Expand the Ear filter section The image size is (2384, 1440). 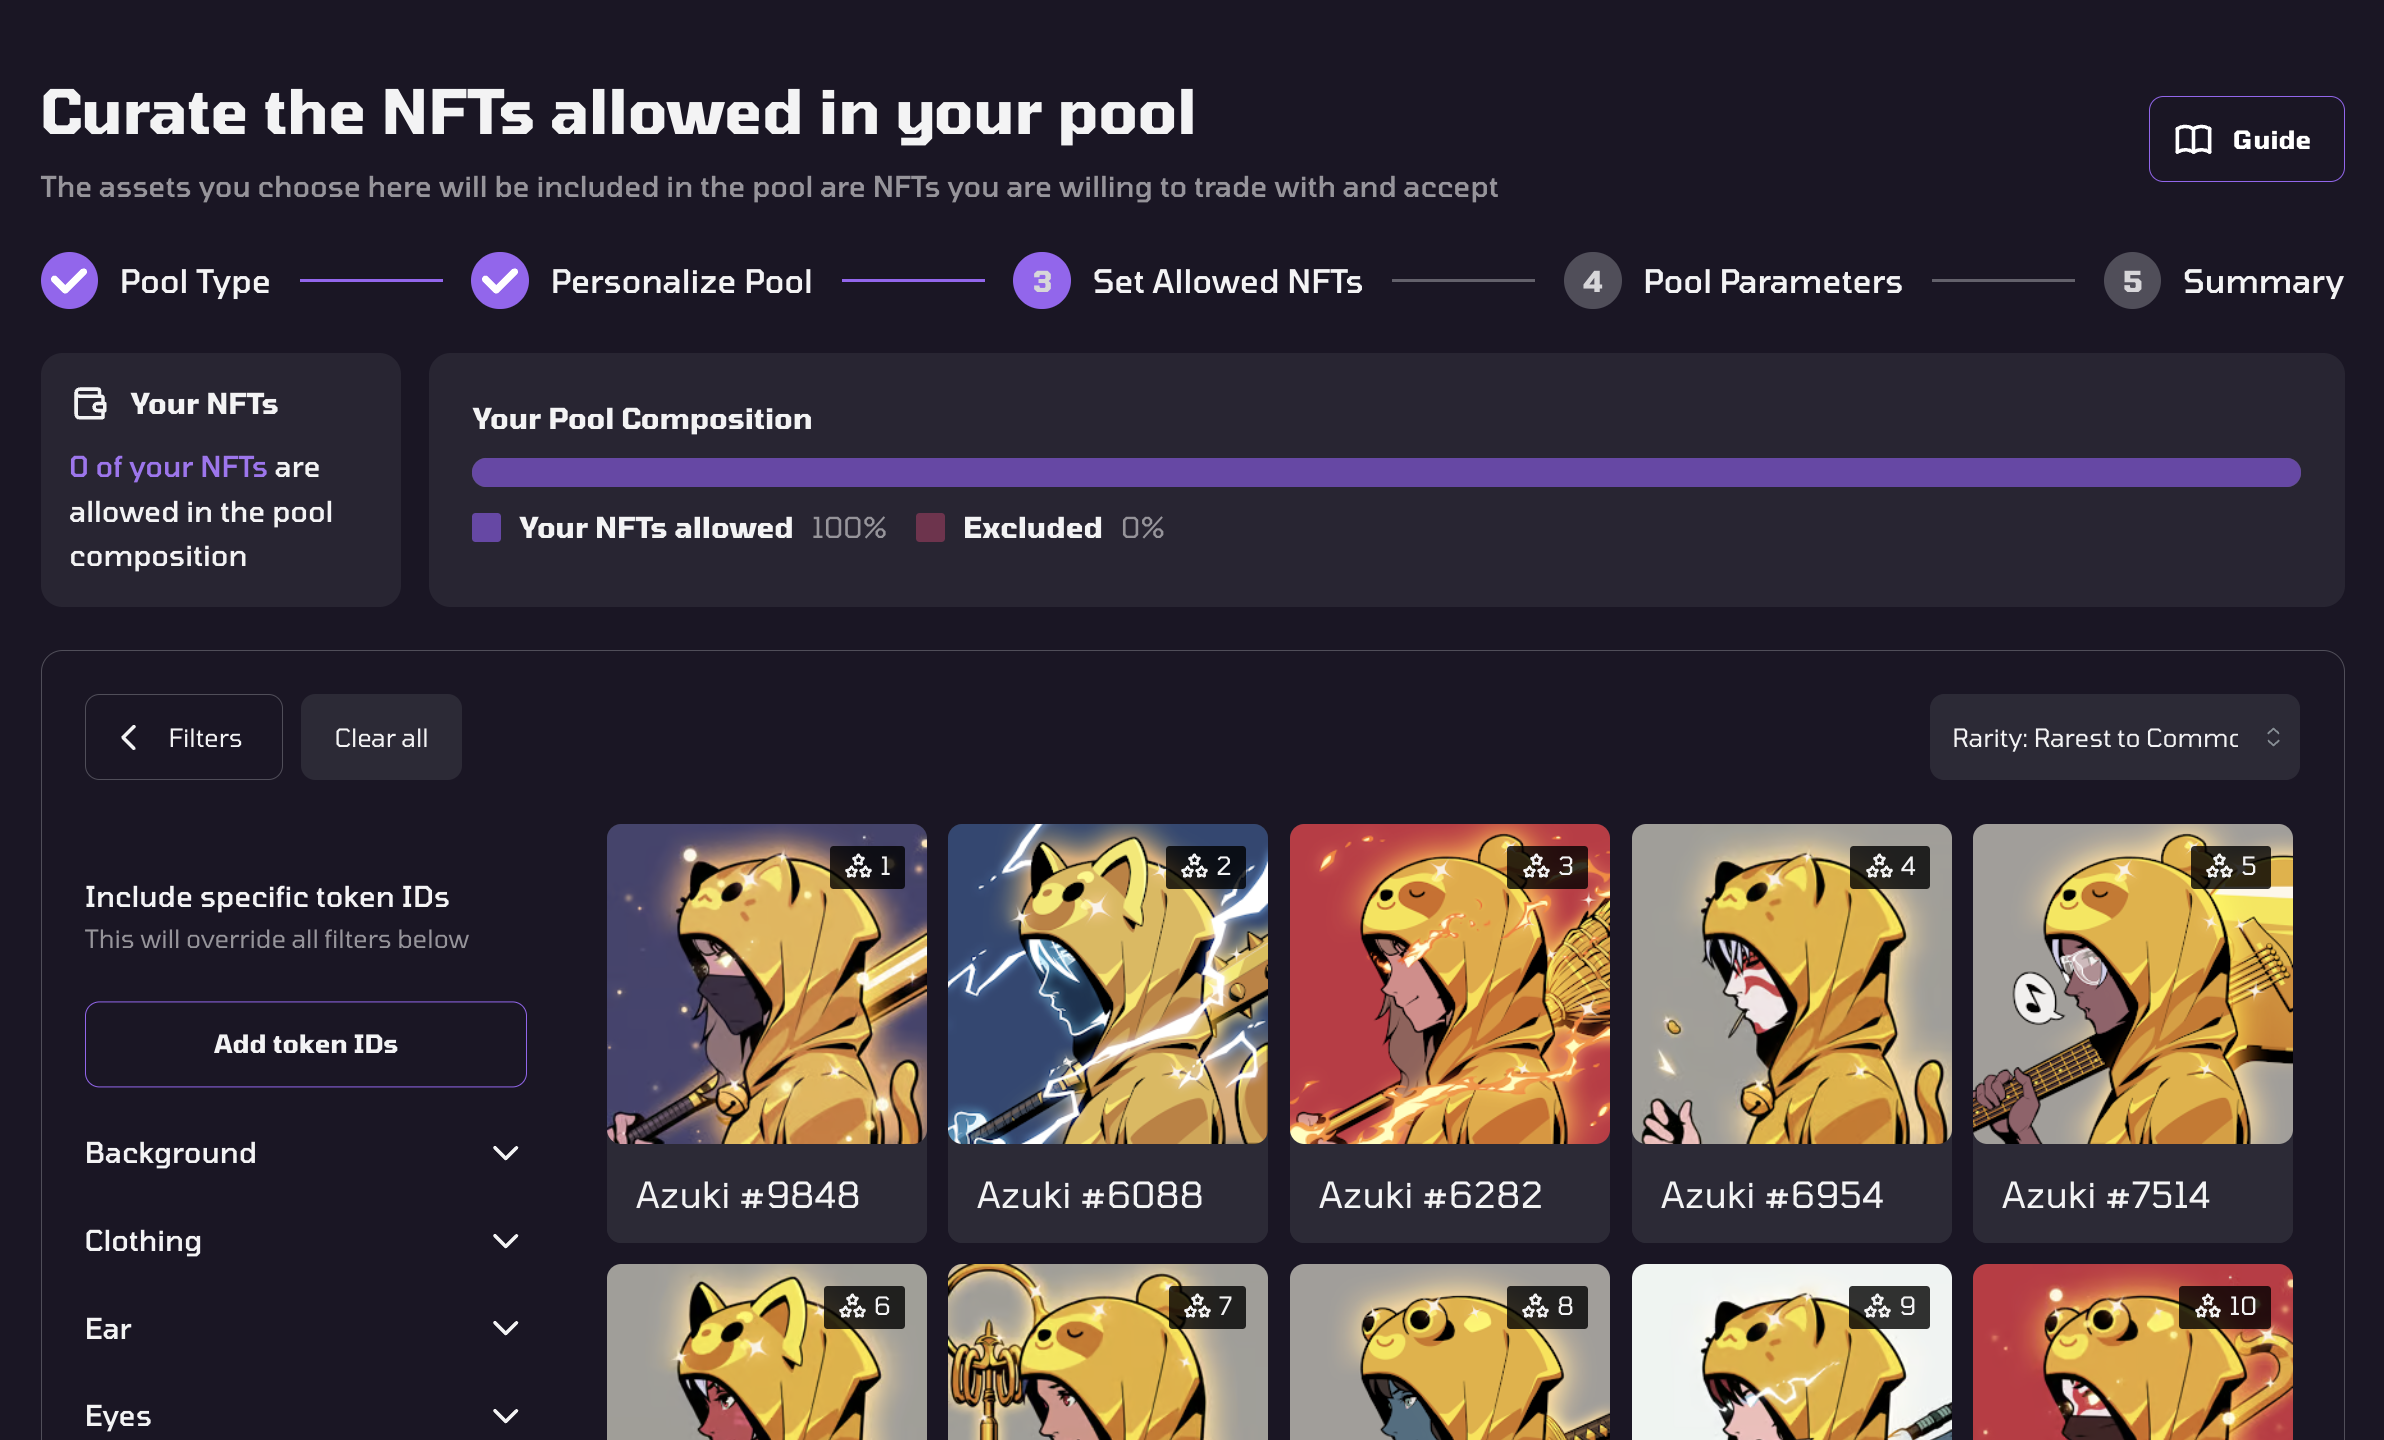pos(505,1328)
